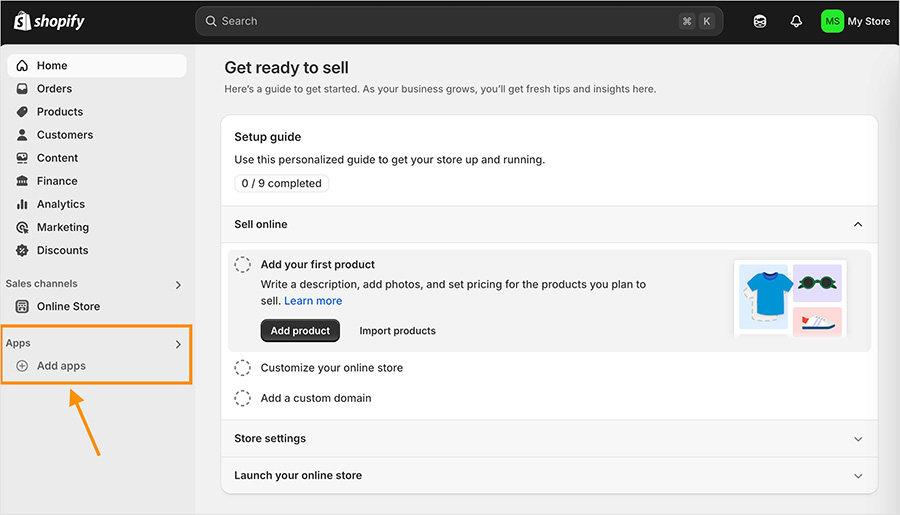Click the Home house icon
This screenshot has height=515, width=900.
(x=22, y=65)
